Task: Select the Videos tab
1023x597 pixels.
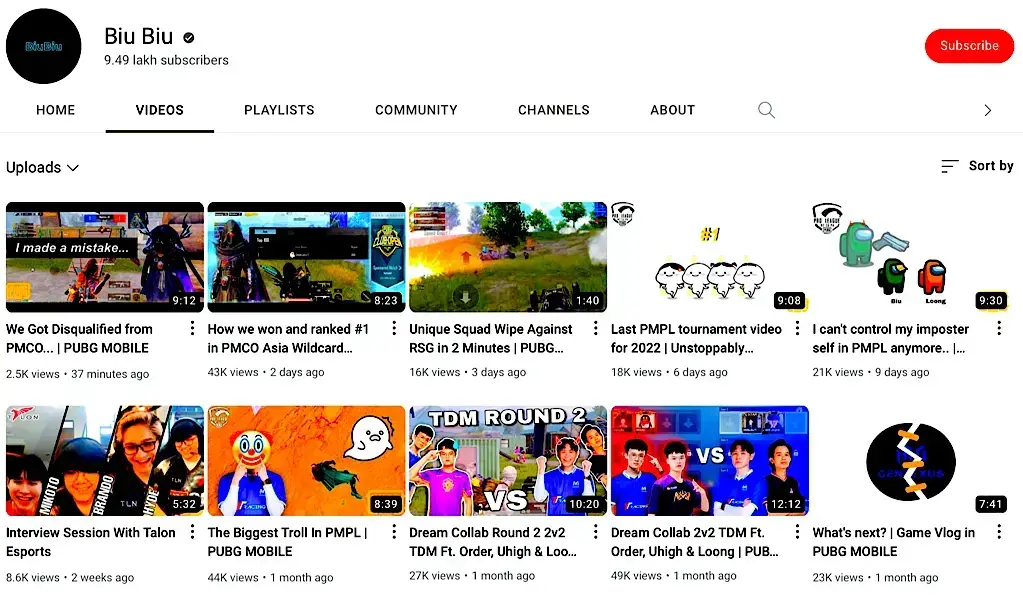Action: (x=160, y=110)
